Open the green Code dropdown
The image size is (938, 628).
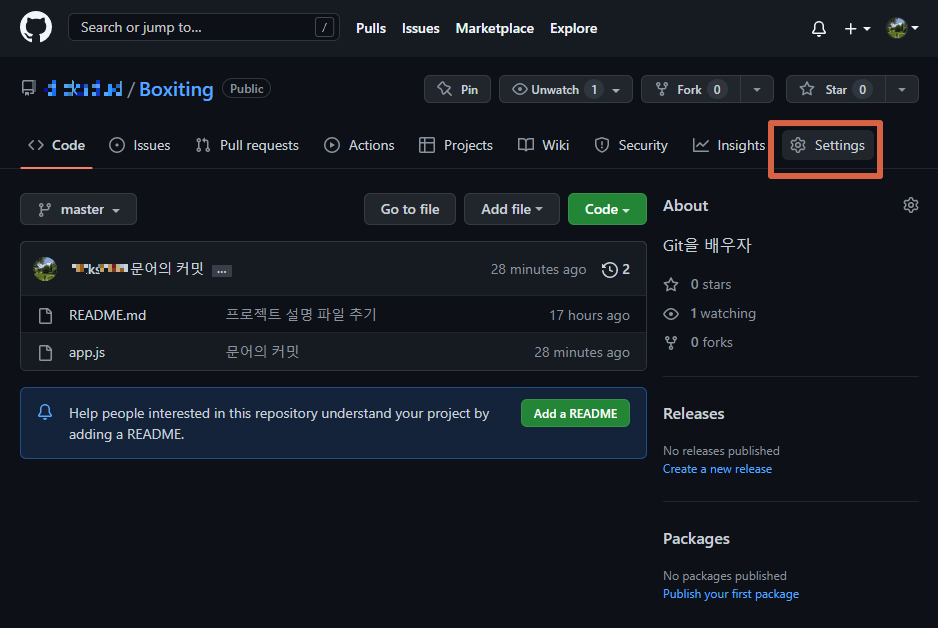click(x=607, y=209)
